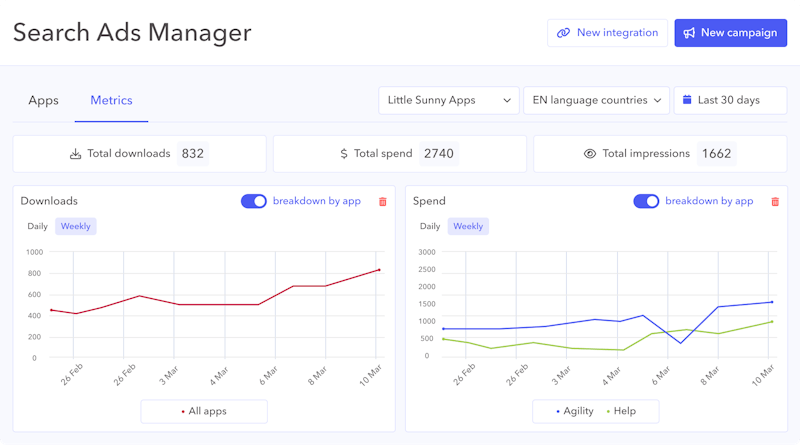Click the calendar icon in date filter
800x445 pixels.
pos(687,100)
